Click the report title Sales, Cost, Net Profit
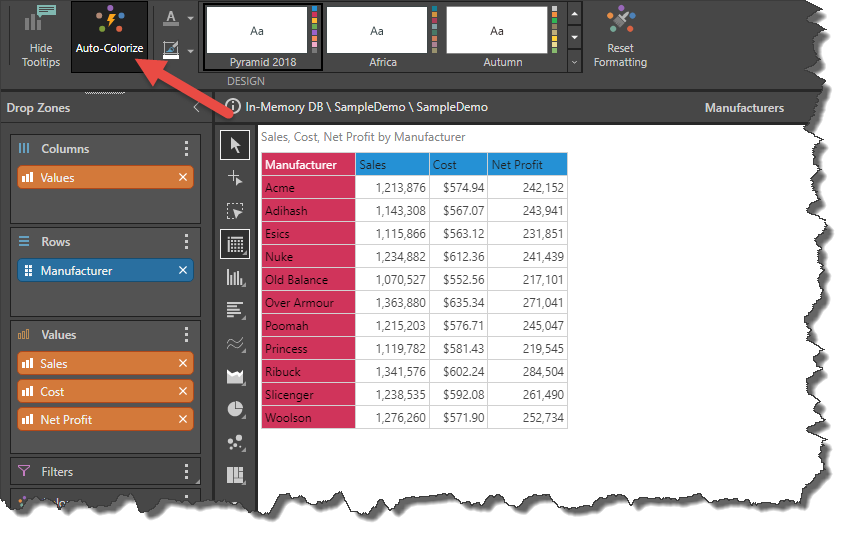The height and width of the screenshot is (535, 849). tap(363, 137)
